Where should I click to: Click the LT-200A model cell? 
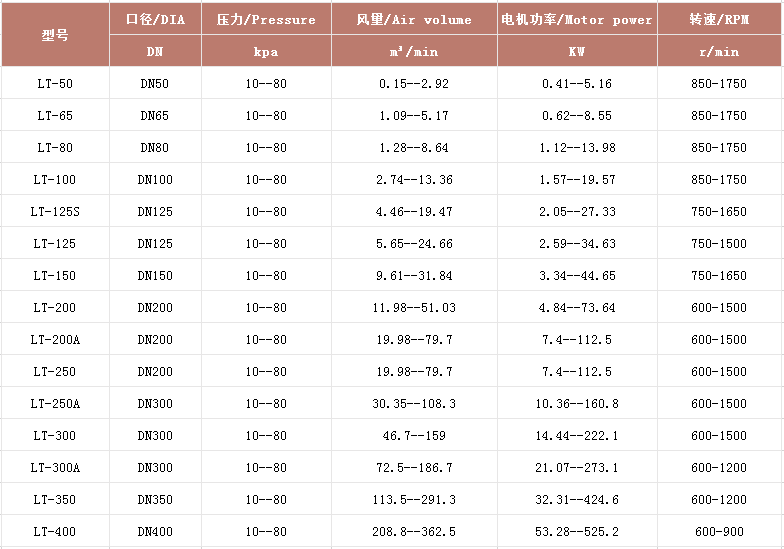pyautogui.click(x=55, y=340)
